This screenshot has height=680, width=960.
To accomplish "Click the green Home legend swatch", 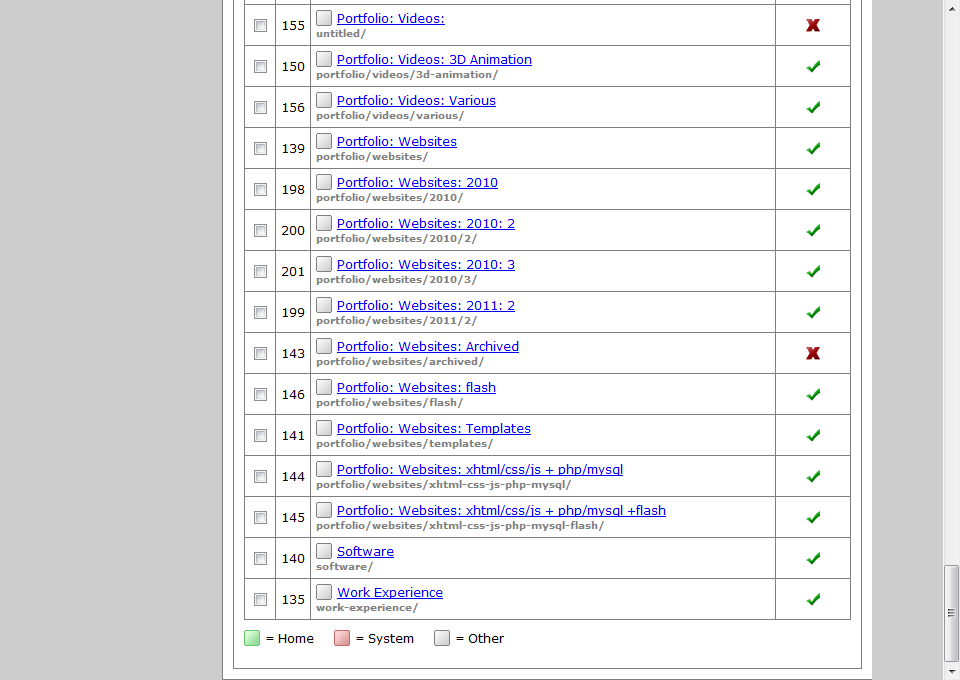I will click(252, 638).
